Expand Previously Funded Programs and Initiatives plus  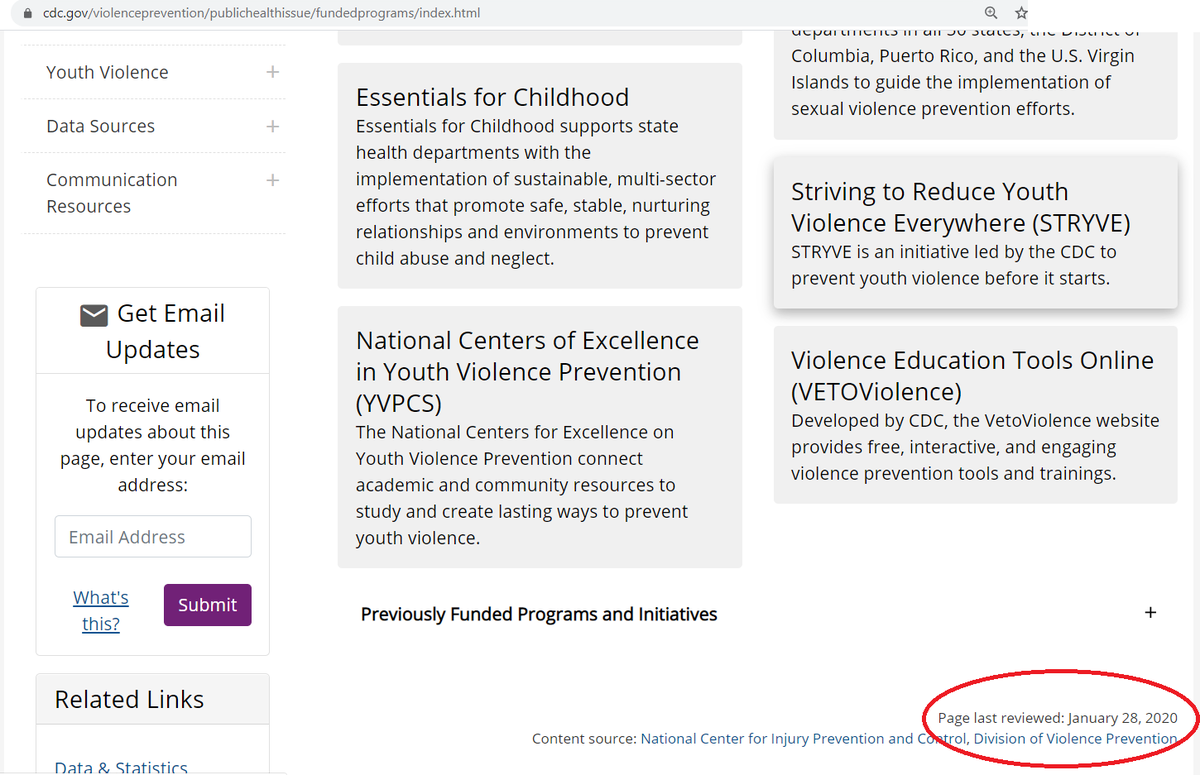pos(1150,613)
